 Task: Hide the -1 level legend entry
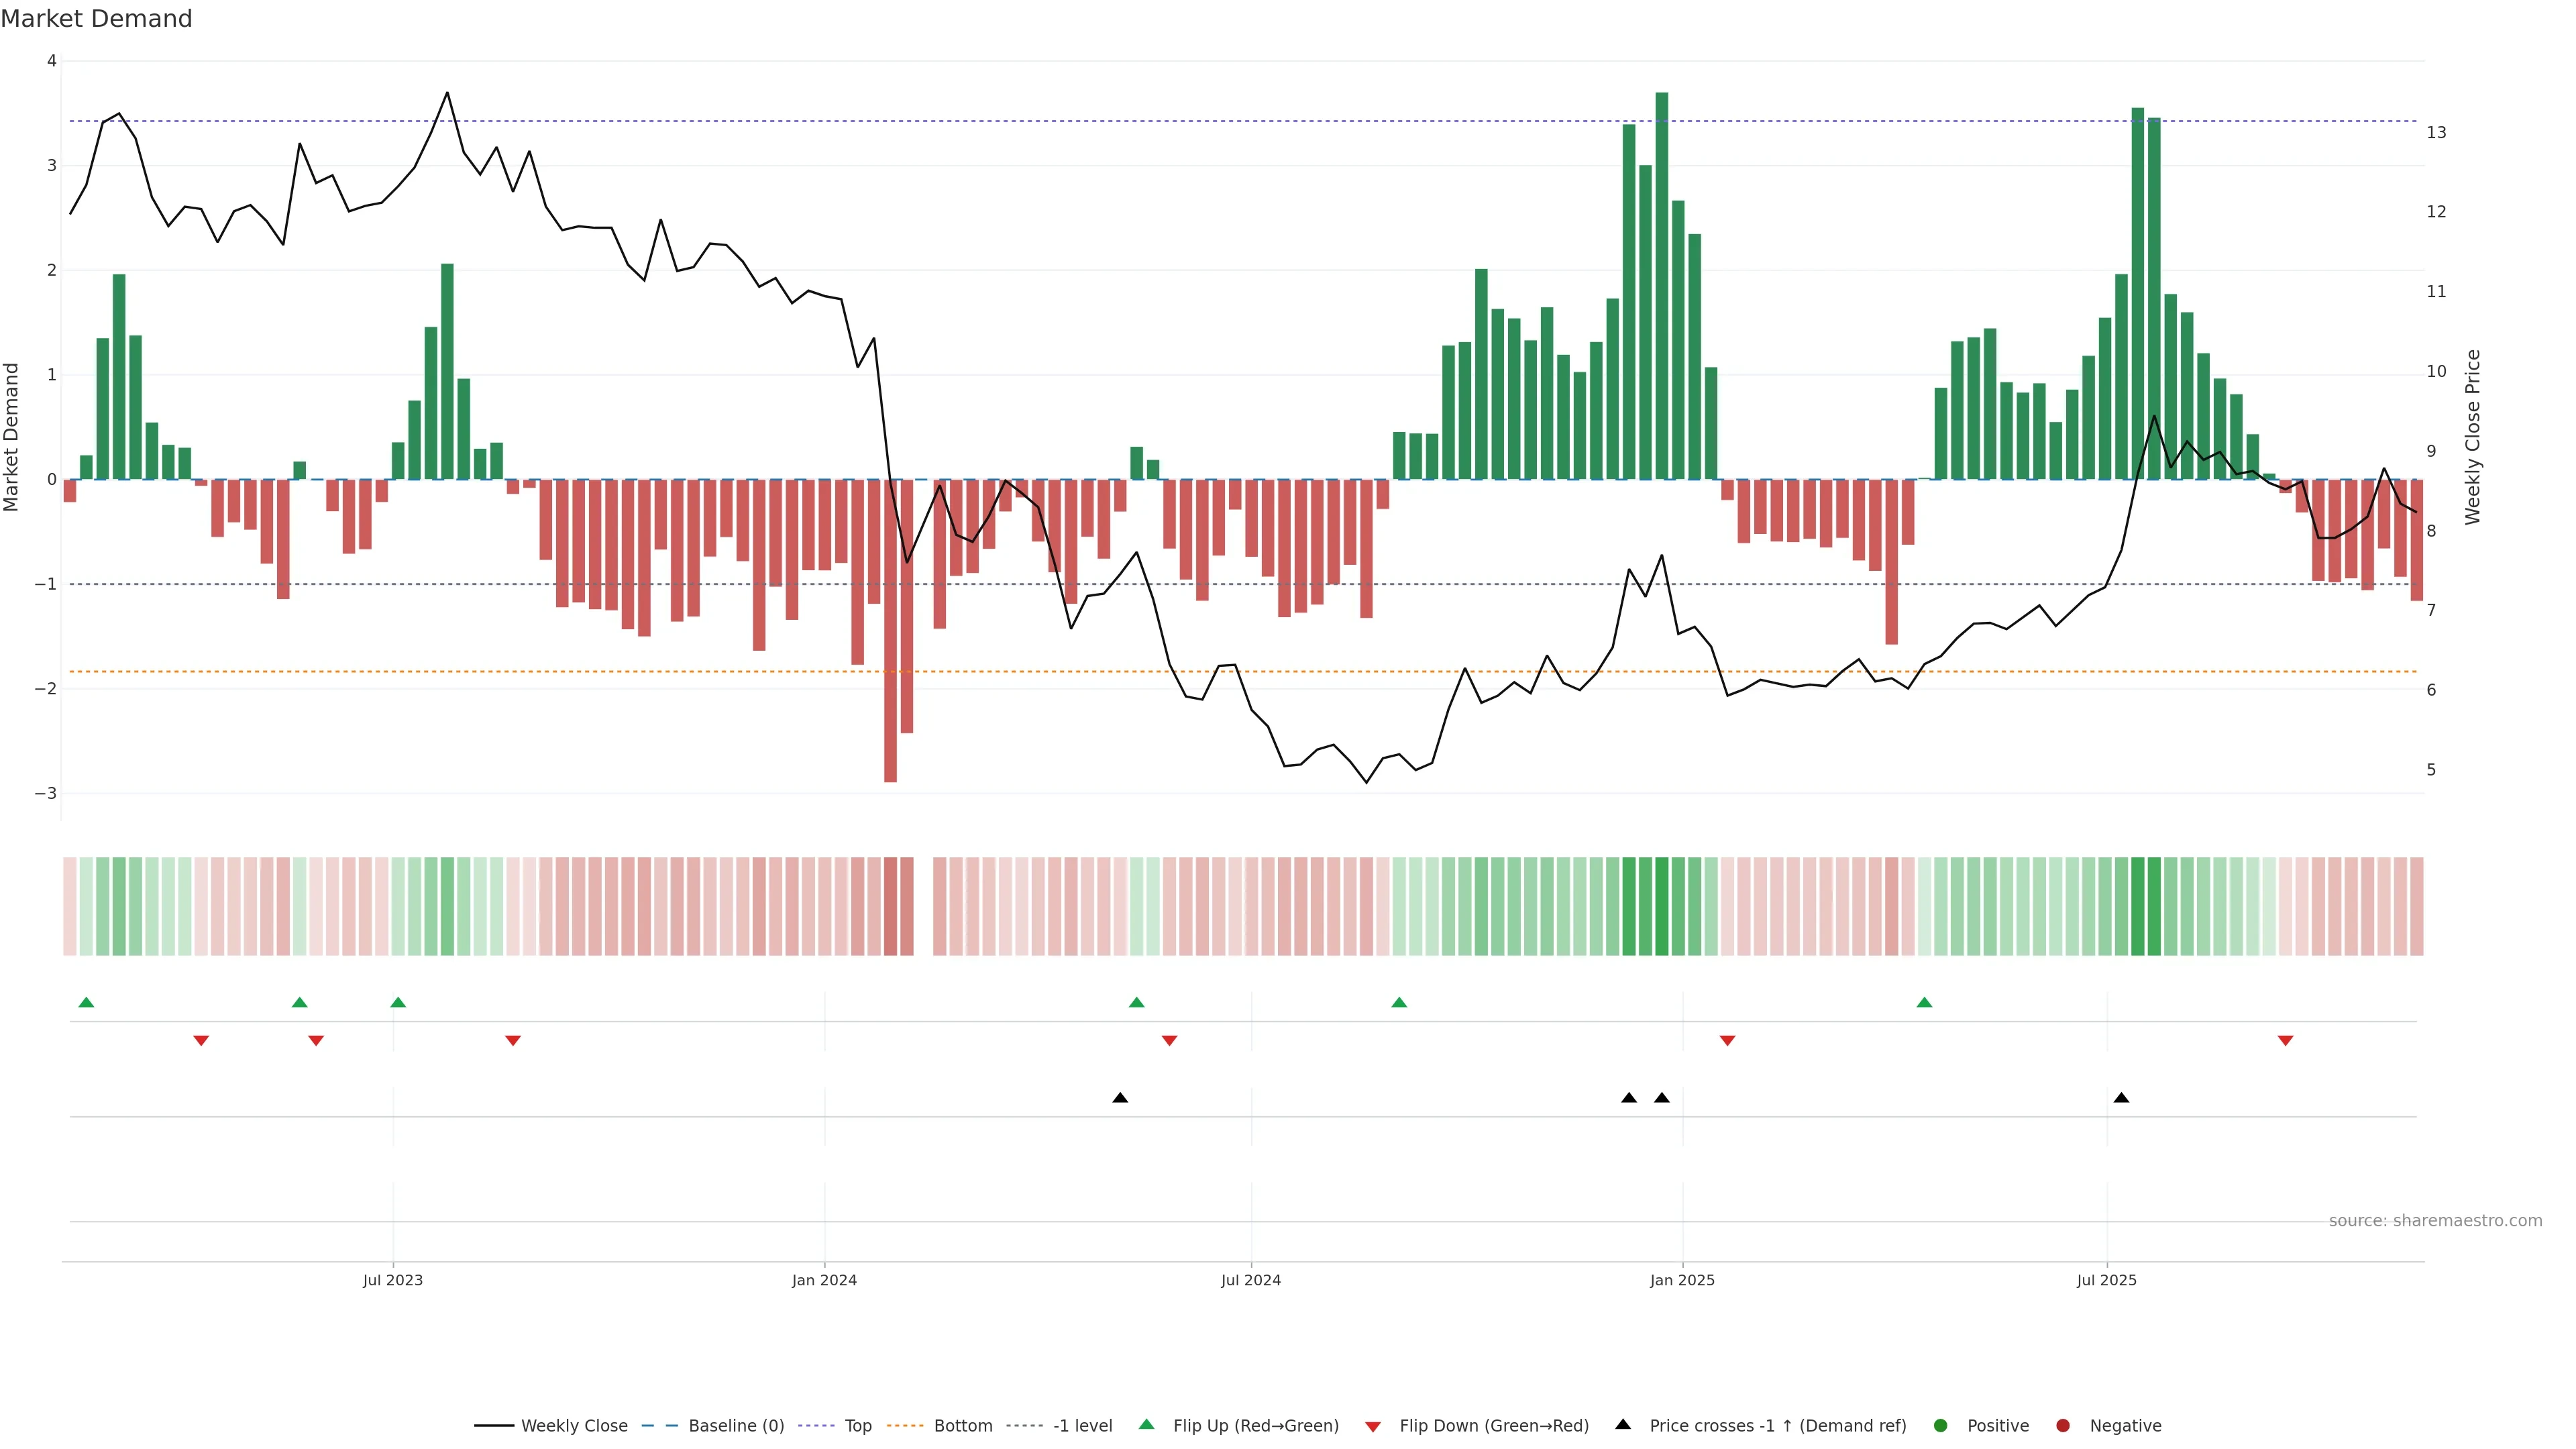[x=1082, y=1426]
